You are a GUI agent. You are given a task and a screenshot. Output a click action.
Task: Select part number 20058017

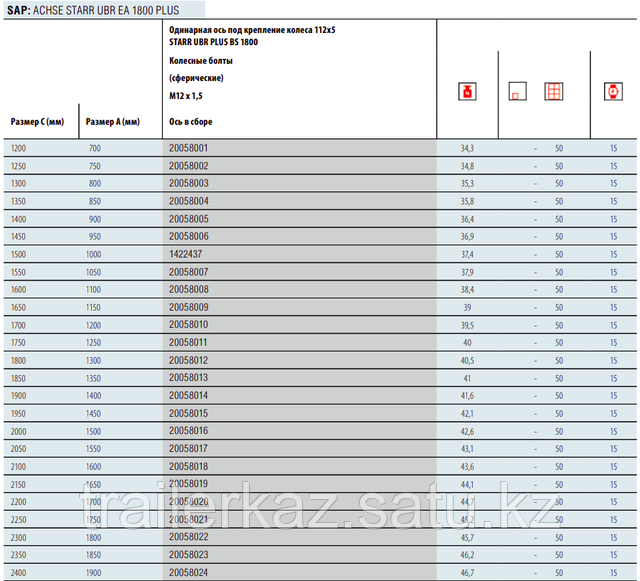[x=189, y=448]
